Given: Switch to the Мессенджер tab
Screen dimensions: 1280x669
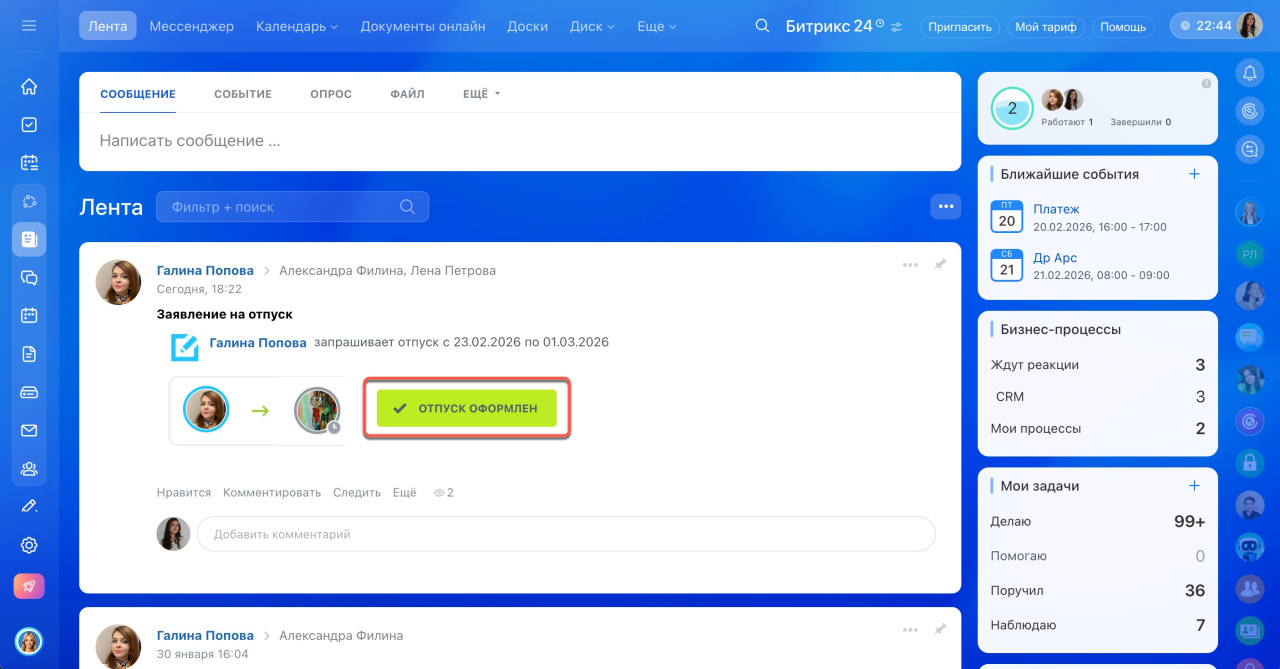Looking at the screenshot, I should tap(191, 26).
